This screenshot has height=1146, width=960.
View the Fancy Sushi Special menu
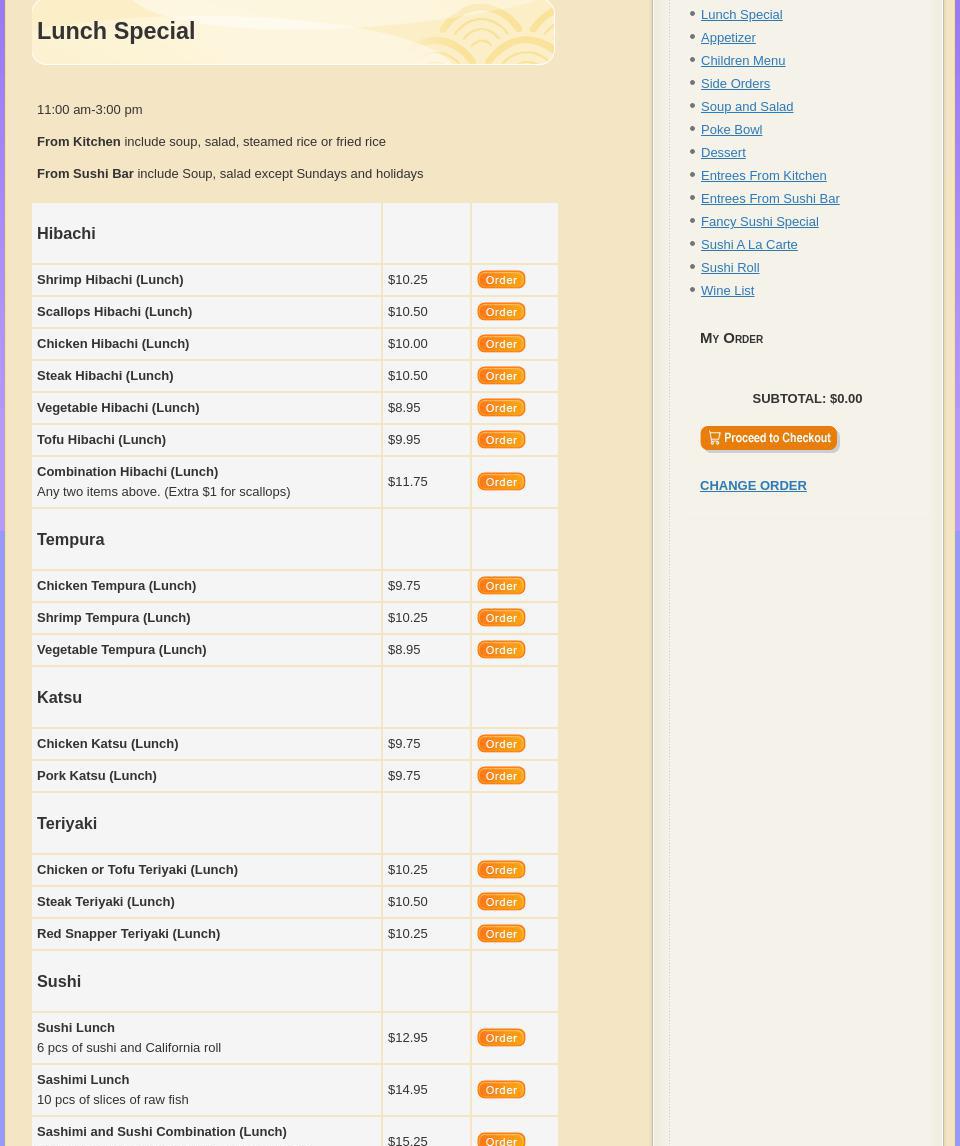pyautogui.click(x=759, y=222)
